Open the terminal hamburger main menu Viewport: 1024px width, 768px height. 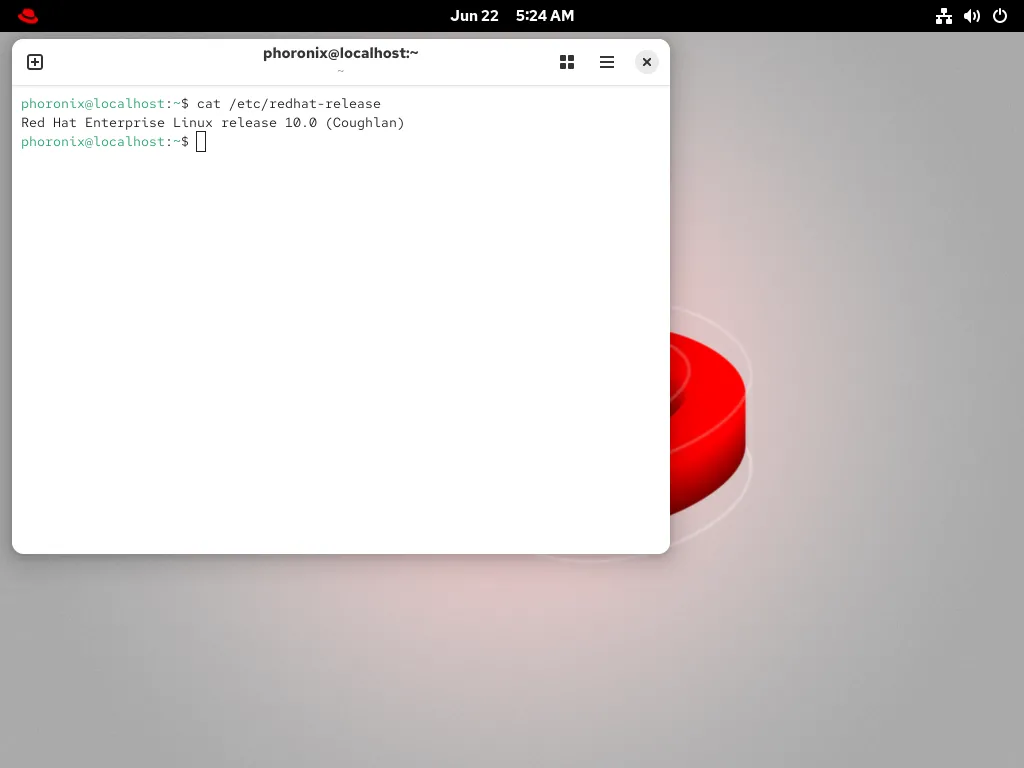(x=607, y=62)
